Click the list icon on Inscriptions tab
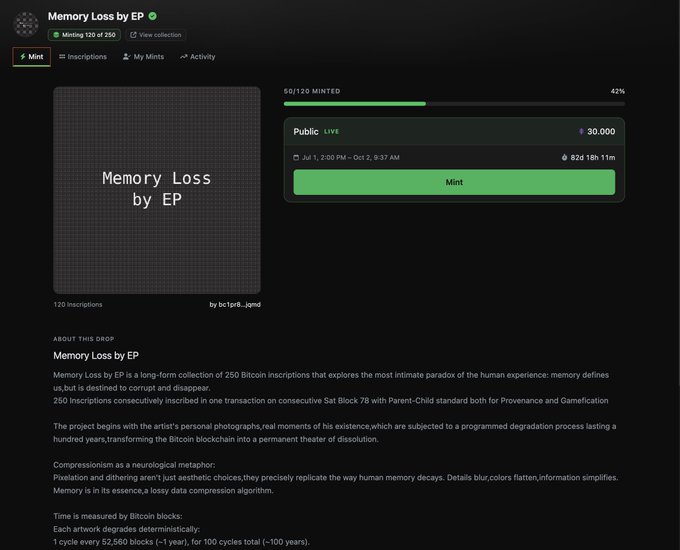Screen dimensions: 680x550 click(x=62, y=56)
